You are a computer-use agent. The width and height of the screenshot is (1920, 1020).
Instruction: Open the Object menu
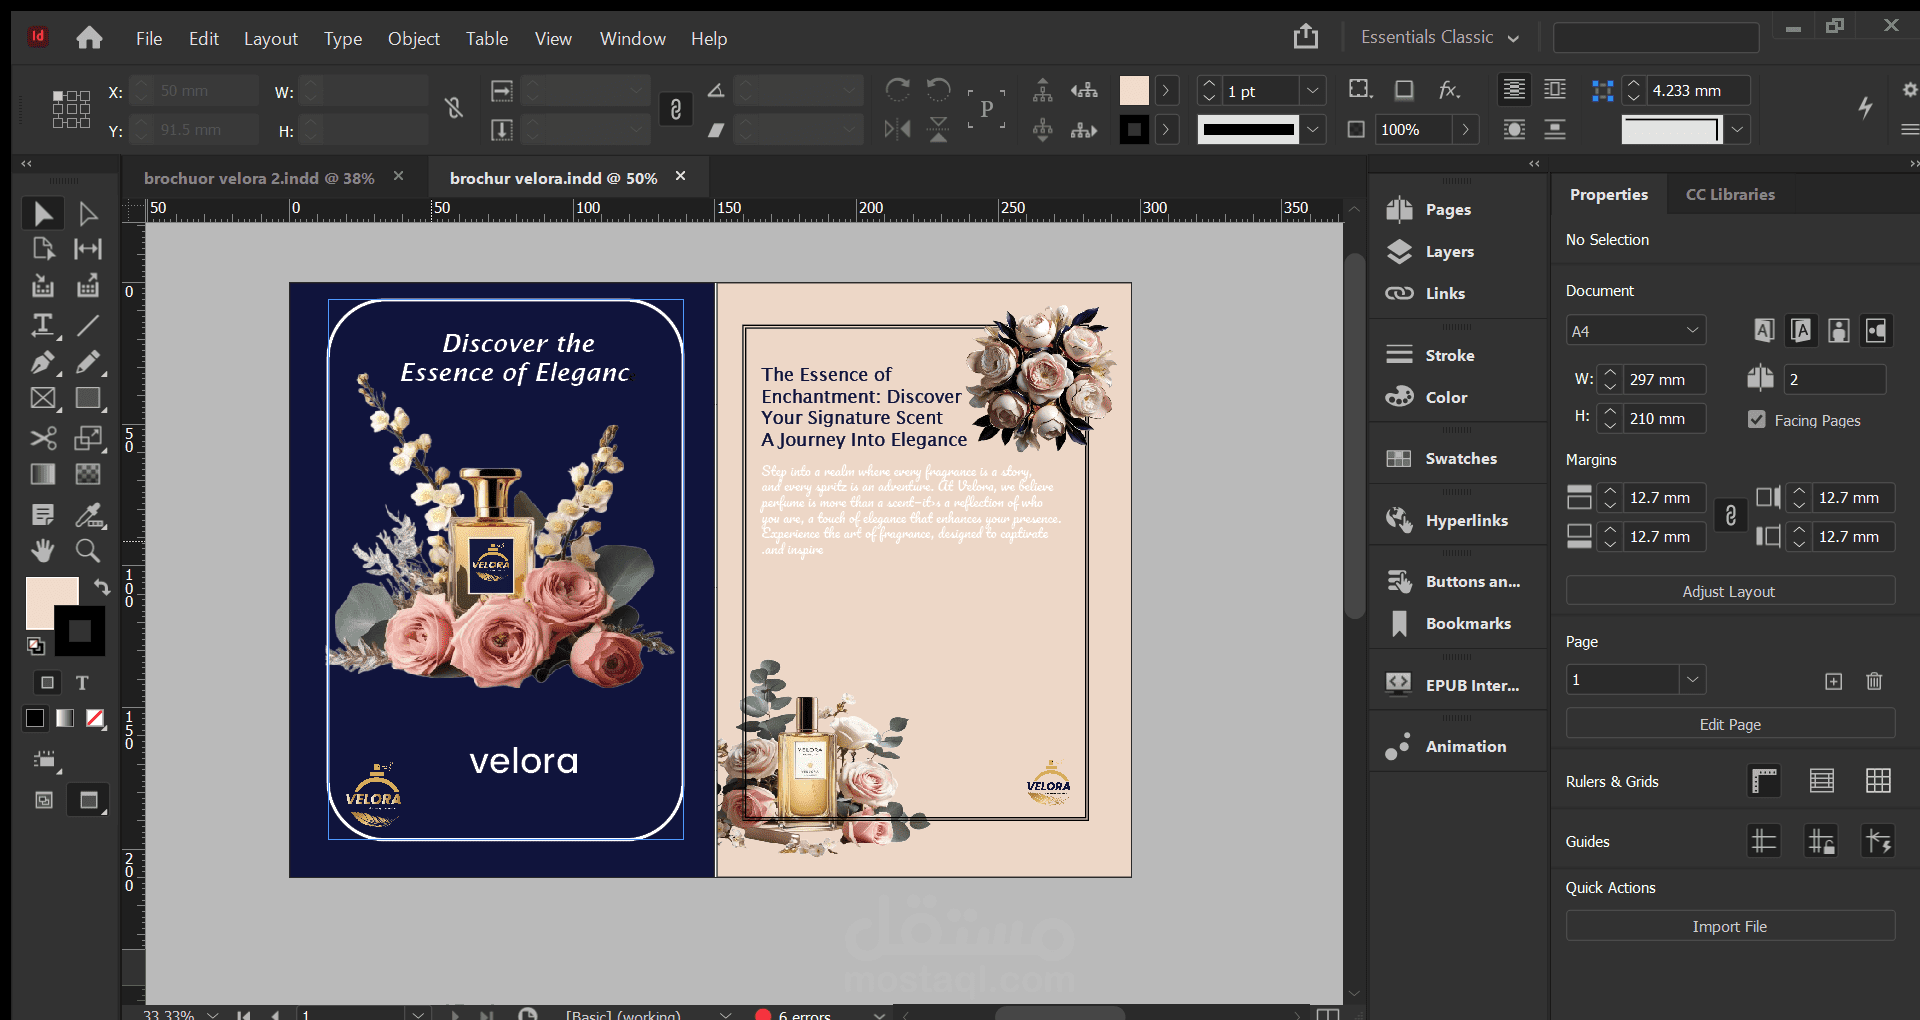coord(413,39)
